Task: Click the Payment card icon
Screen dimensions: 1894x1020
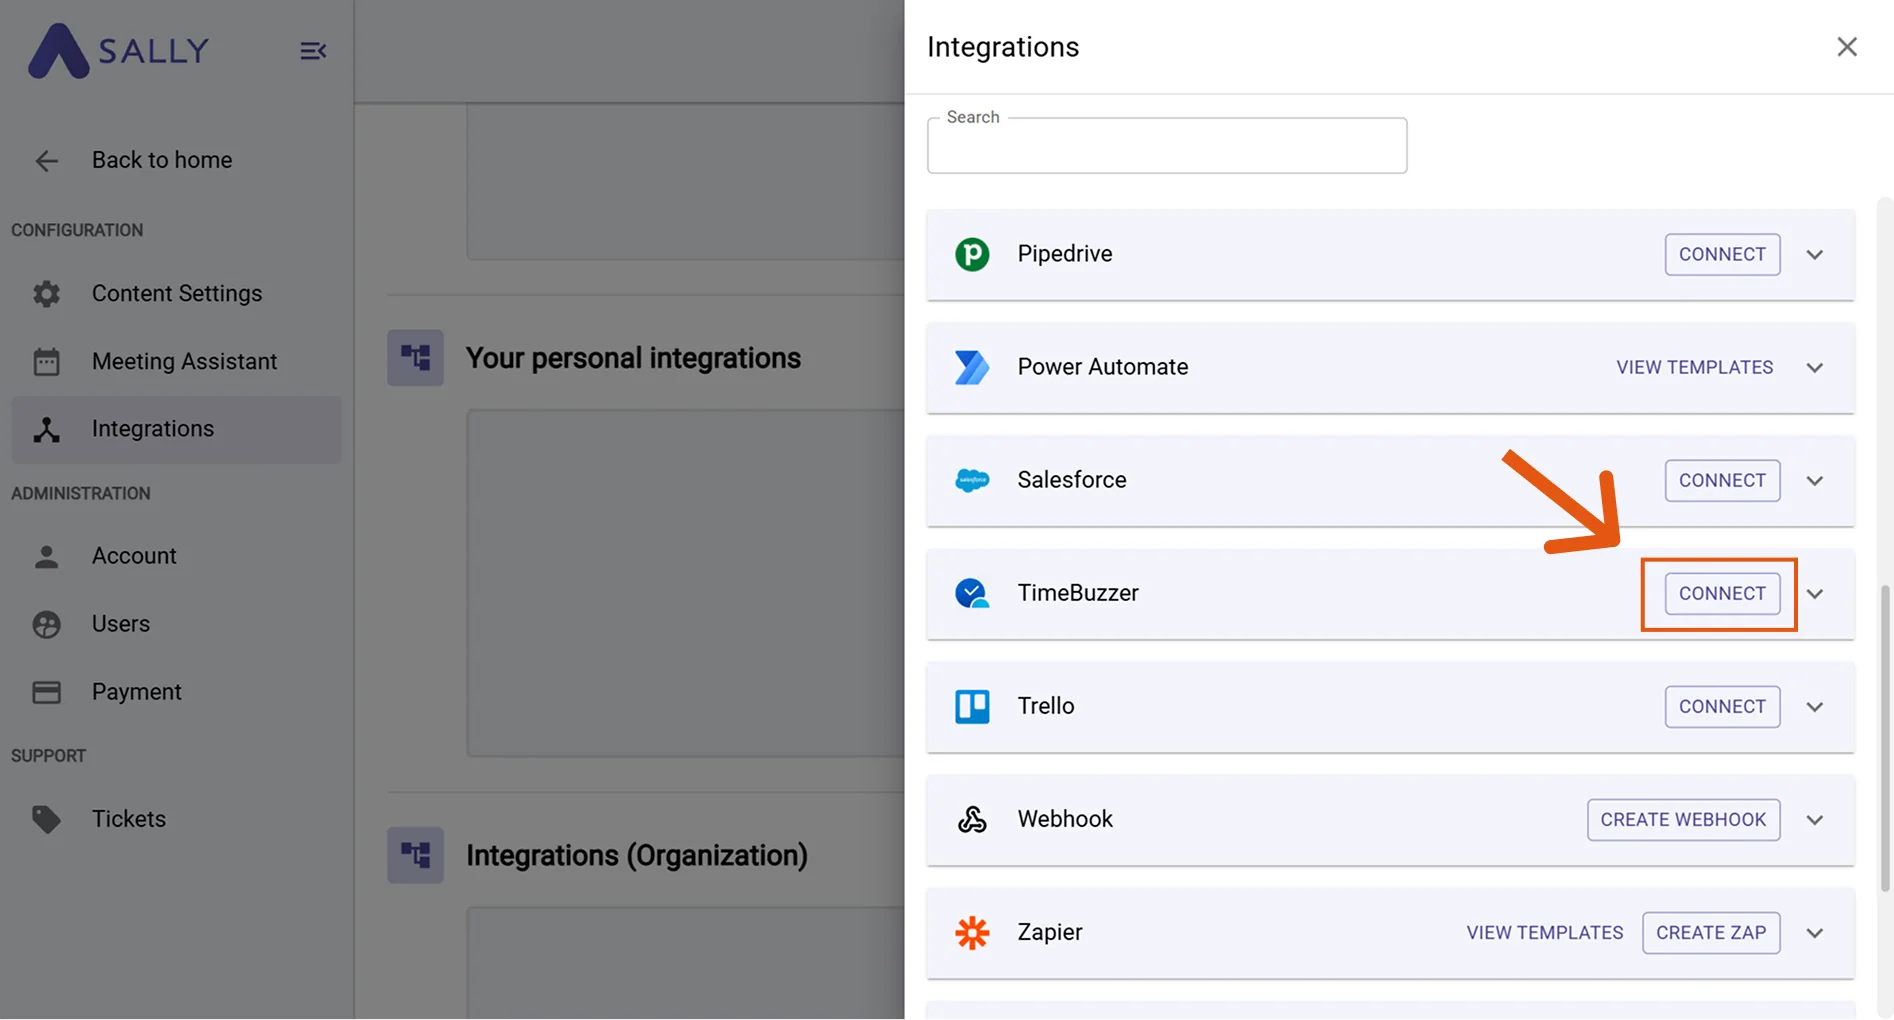Action: [x=46, y=692]
